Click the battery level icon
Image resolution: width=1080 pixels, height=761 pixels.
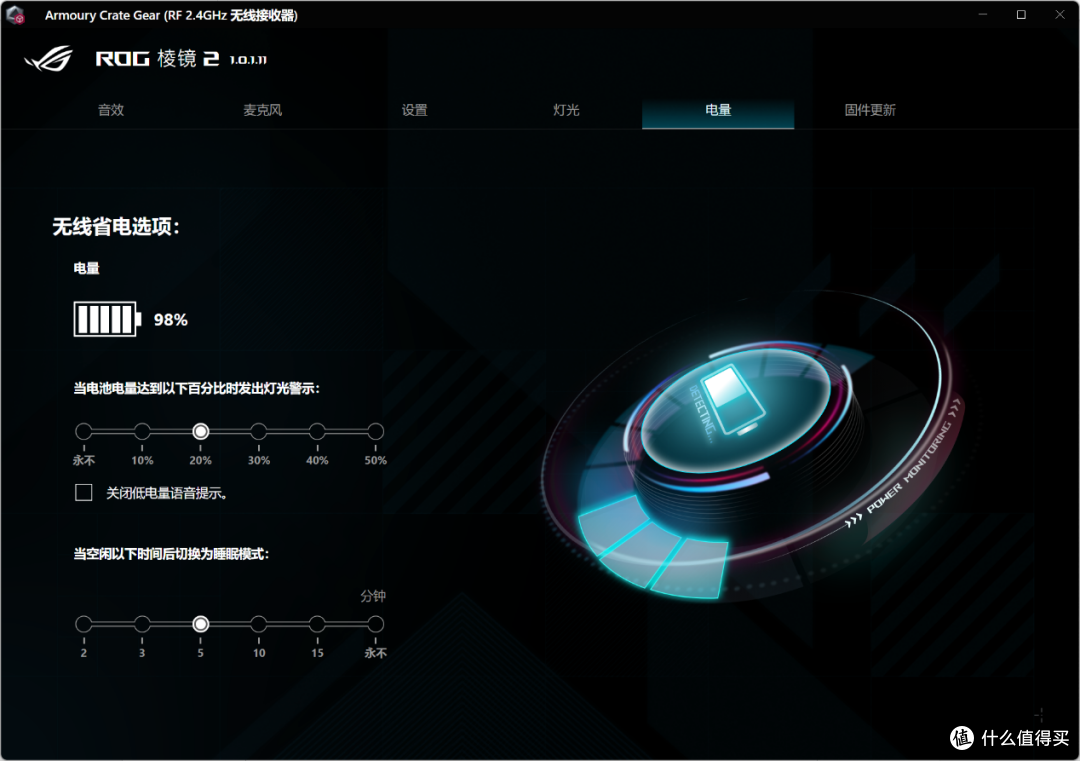coord(107,319)
